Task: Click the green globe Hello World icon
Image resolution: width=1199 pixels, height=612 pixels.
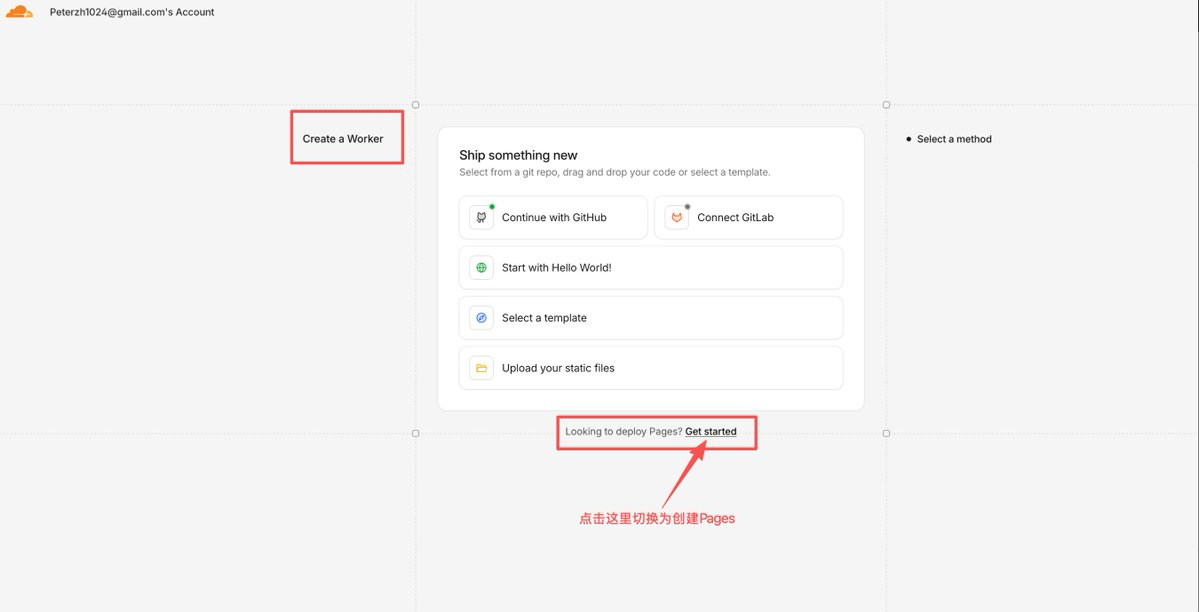Action: (482, 268)
